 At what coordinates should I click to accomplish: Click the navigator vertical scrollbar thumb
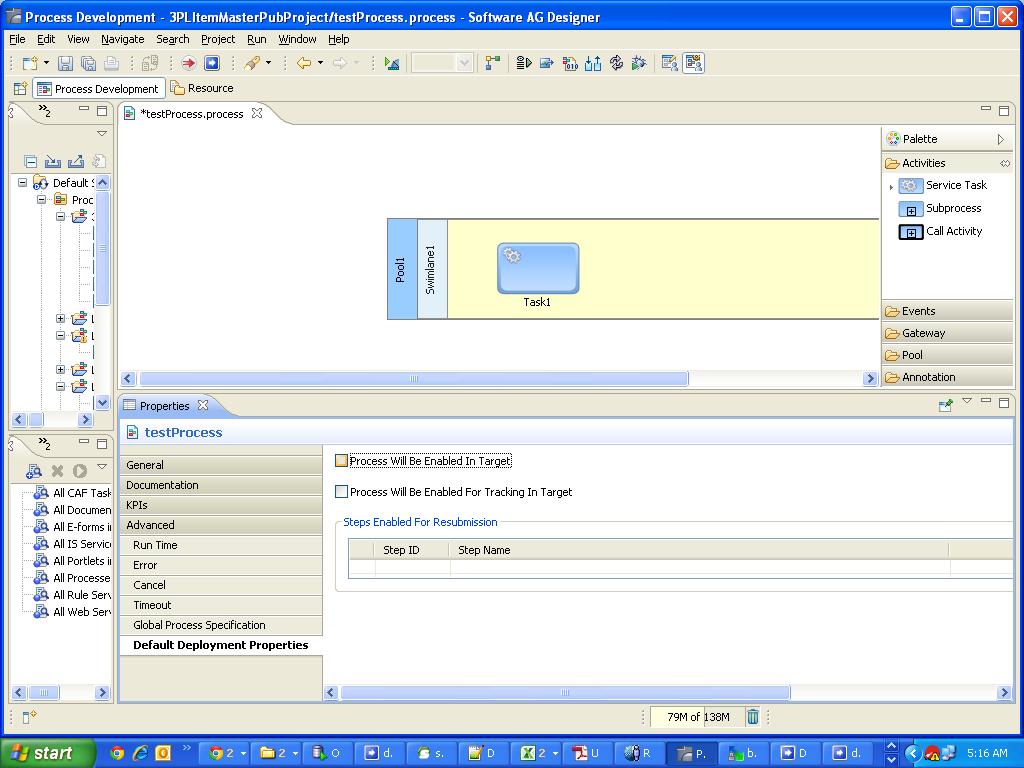pos(103,248)
